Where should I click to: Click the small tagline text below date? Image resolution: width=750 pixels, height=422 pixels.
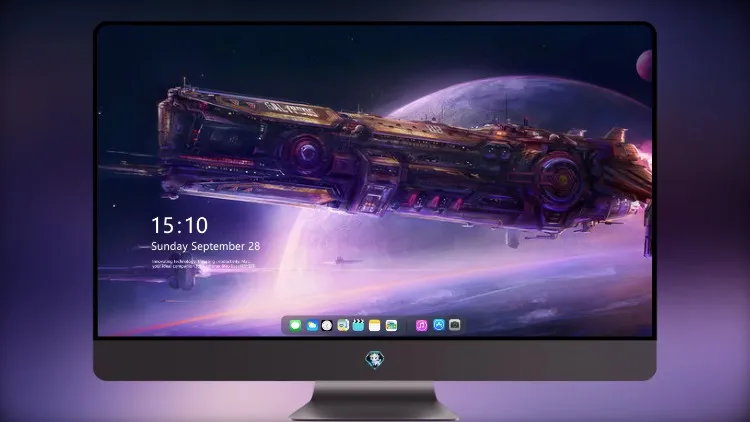203,264
